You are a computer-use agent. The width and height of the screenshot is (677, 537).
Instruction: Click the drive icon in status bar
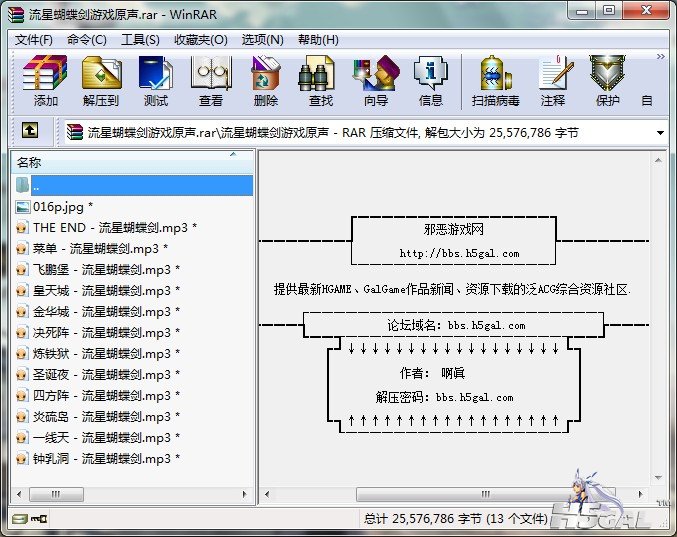point(19,518)
